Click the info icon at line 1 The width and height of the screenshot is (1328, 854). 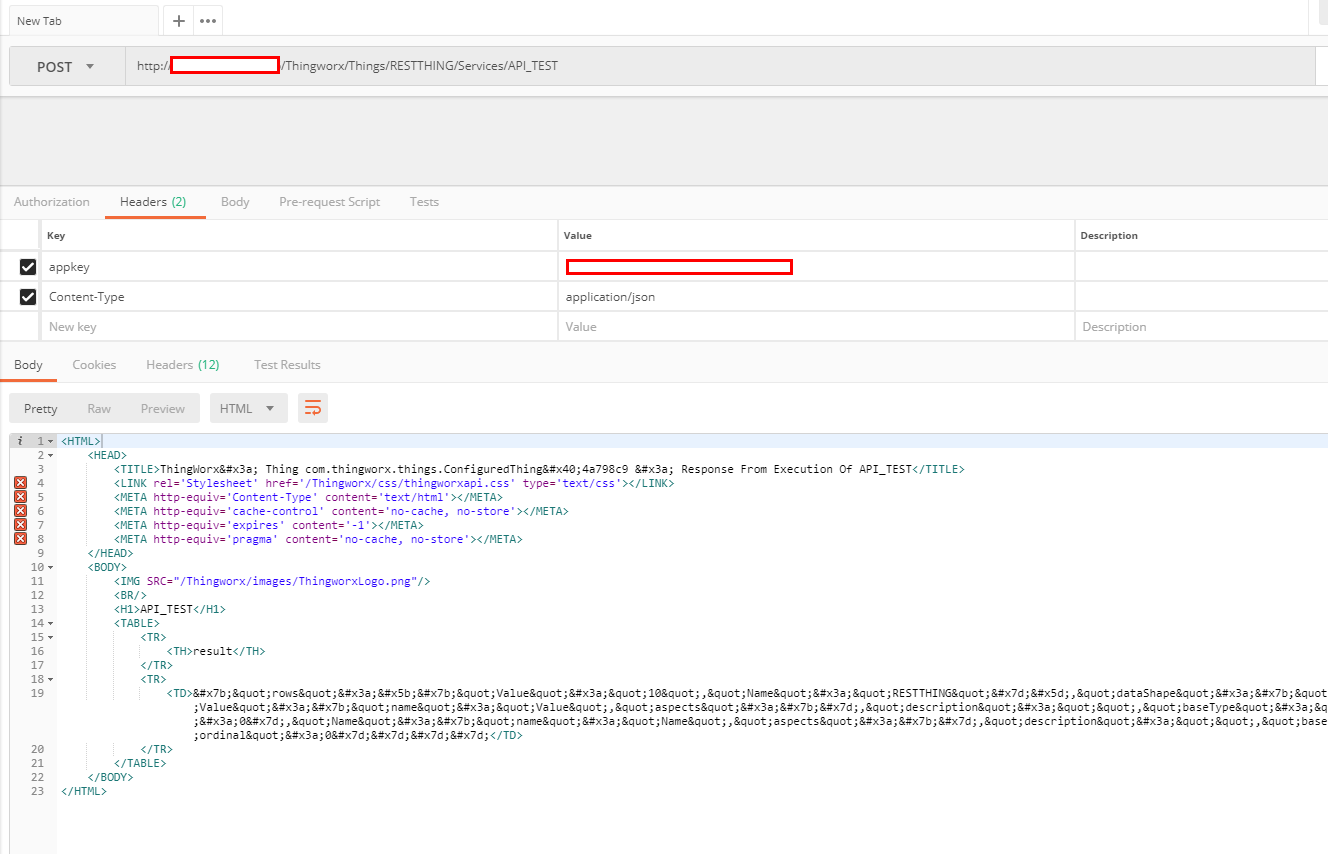pyautogui.click(x=20, y=441)
